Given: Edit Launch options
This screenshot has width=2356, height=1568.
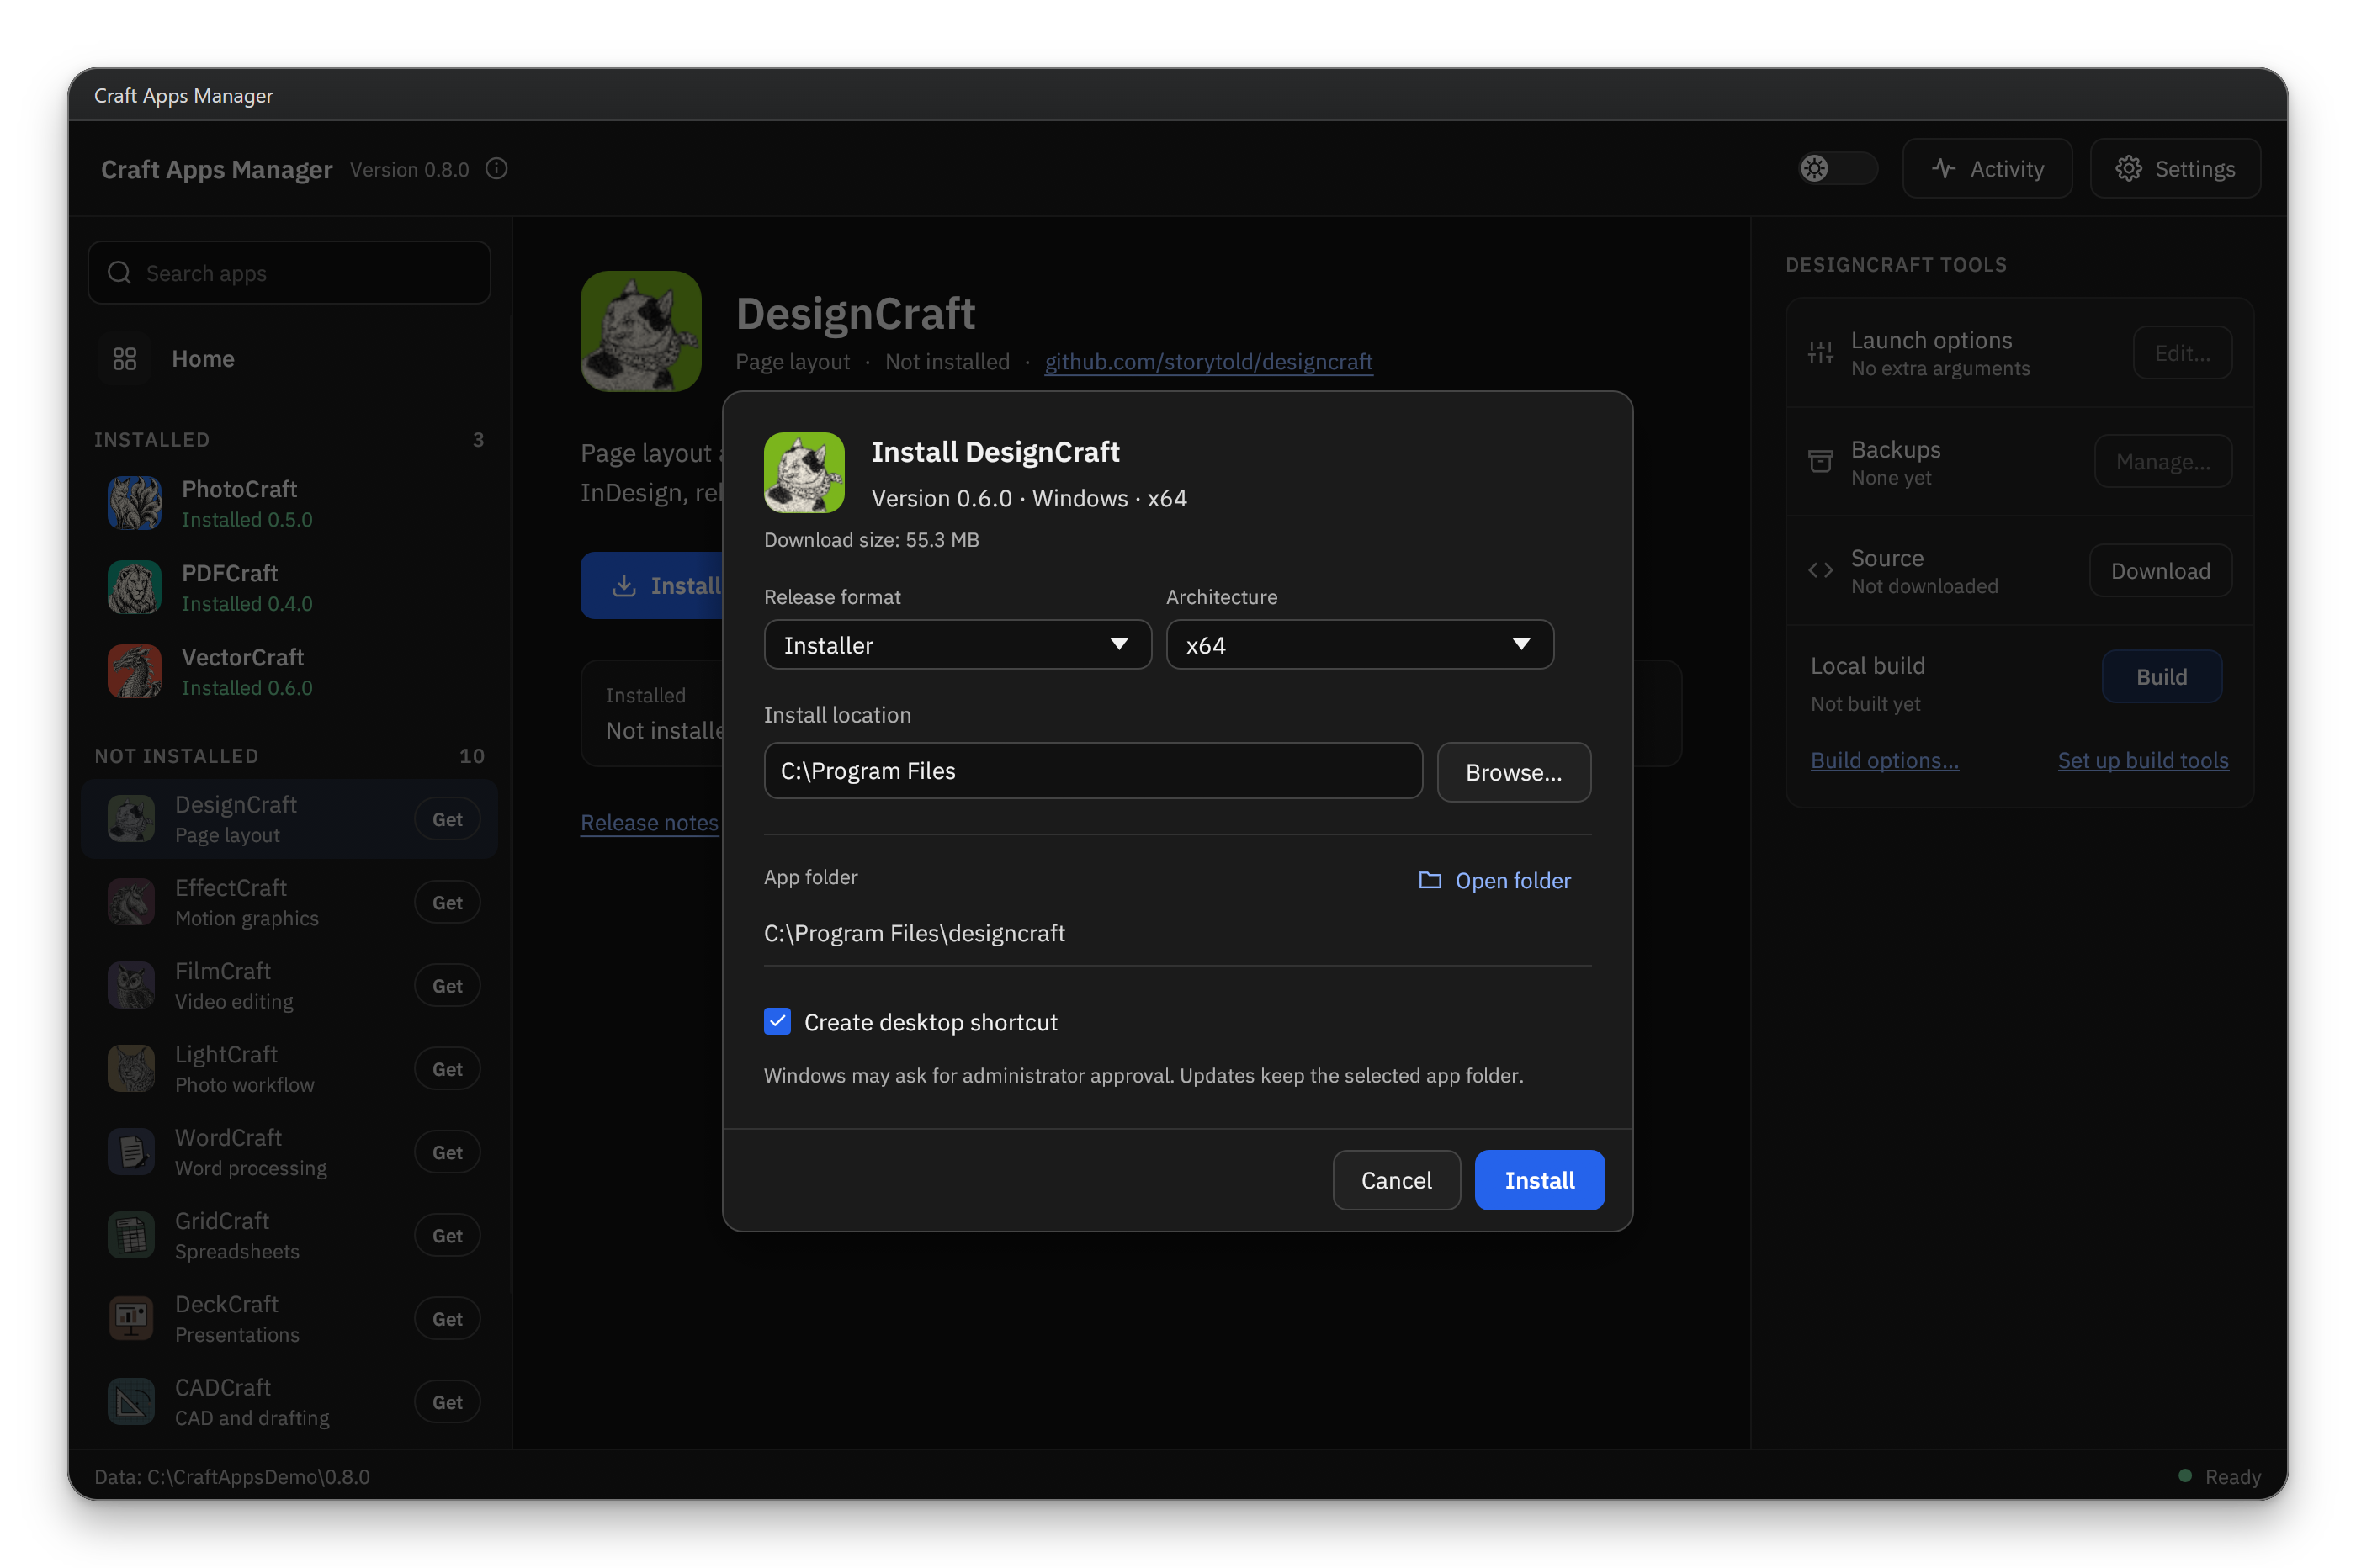Looking at the screenshot, I should tap(2182, 353).
